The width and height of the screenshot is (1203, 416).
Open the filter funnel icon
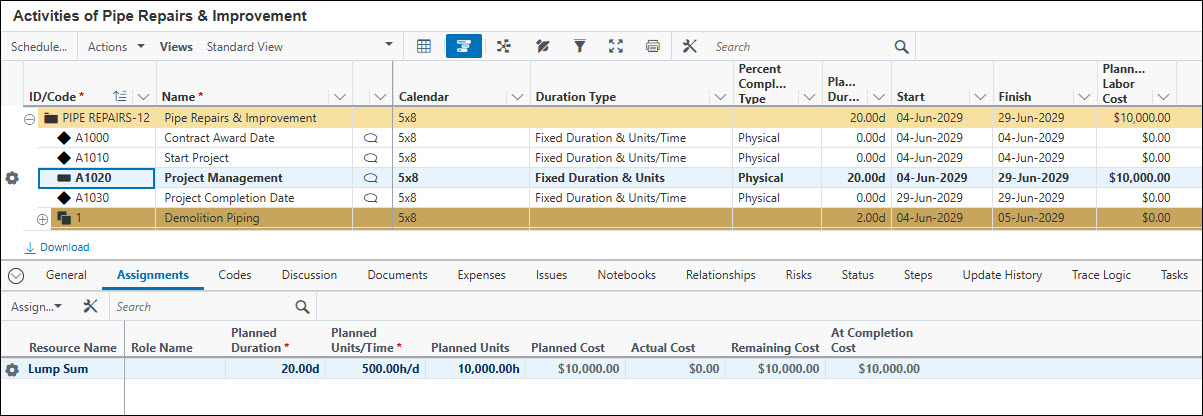point(579,46)
